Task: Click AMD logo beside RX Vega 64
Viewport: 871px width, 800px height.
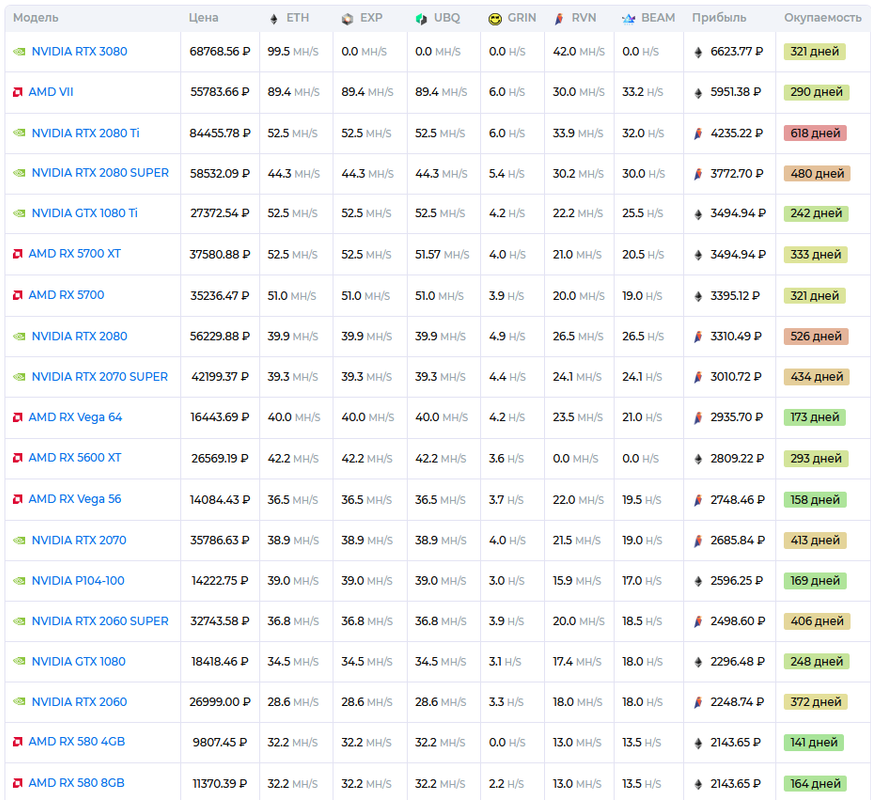Action: click(18, 417)
